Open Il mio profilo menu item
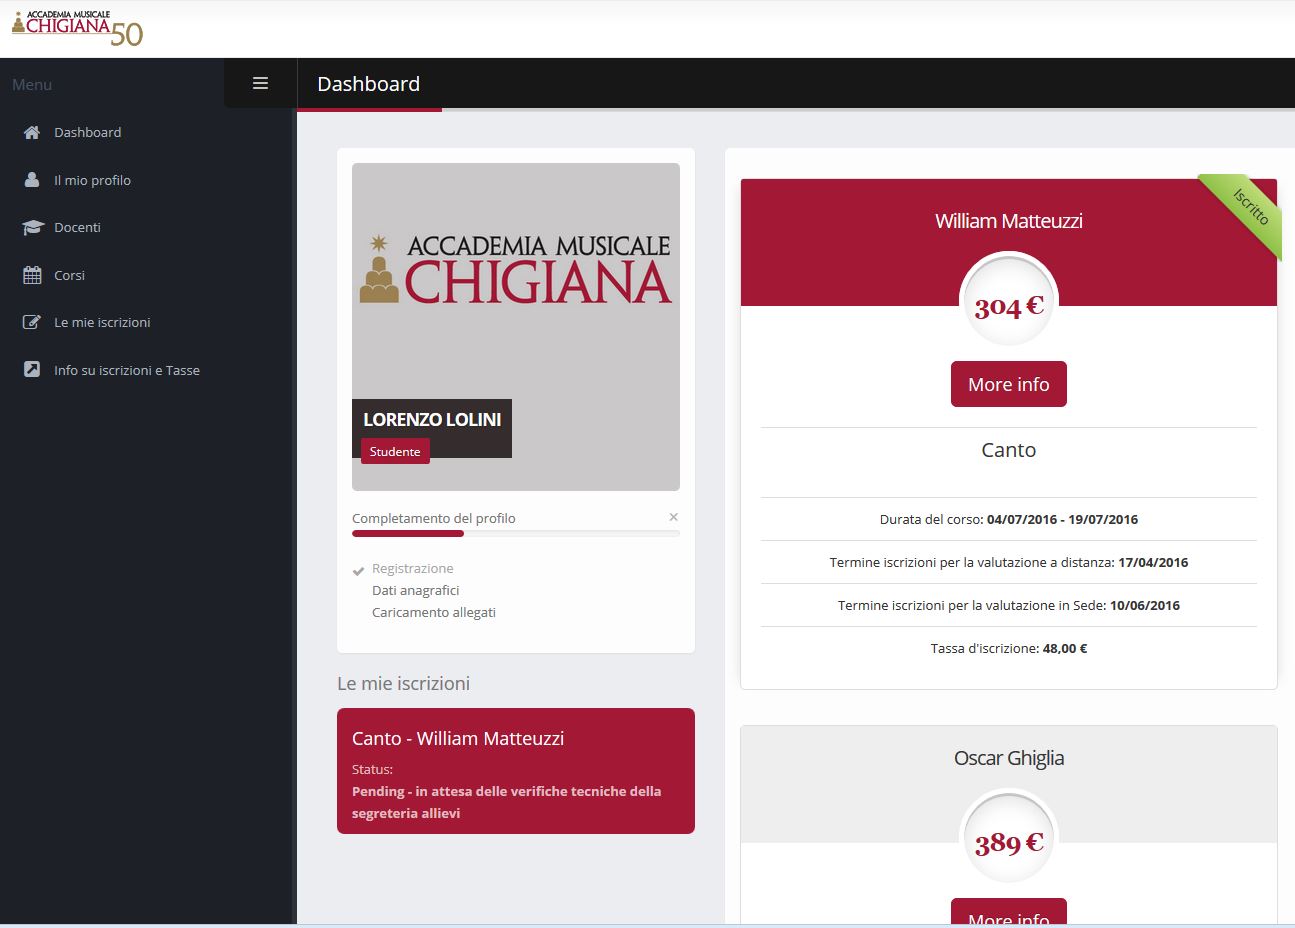The height and width of the screenshot is (928, 1295). click(x=92, y=180)
